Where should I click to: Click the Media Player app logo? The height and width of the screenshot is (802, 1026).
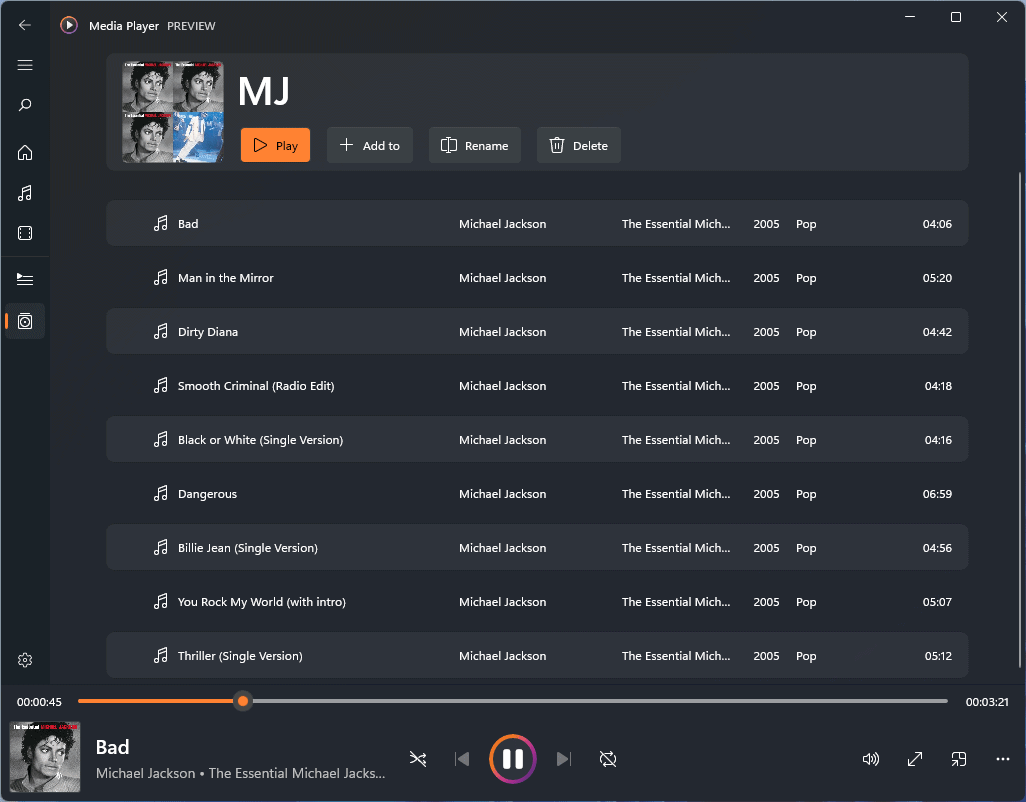(69, 26)
